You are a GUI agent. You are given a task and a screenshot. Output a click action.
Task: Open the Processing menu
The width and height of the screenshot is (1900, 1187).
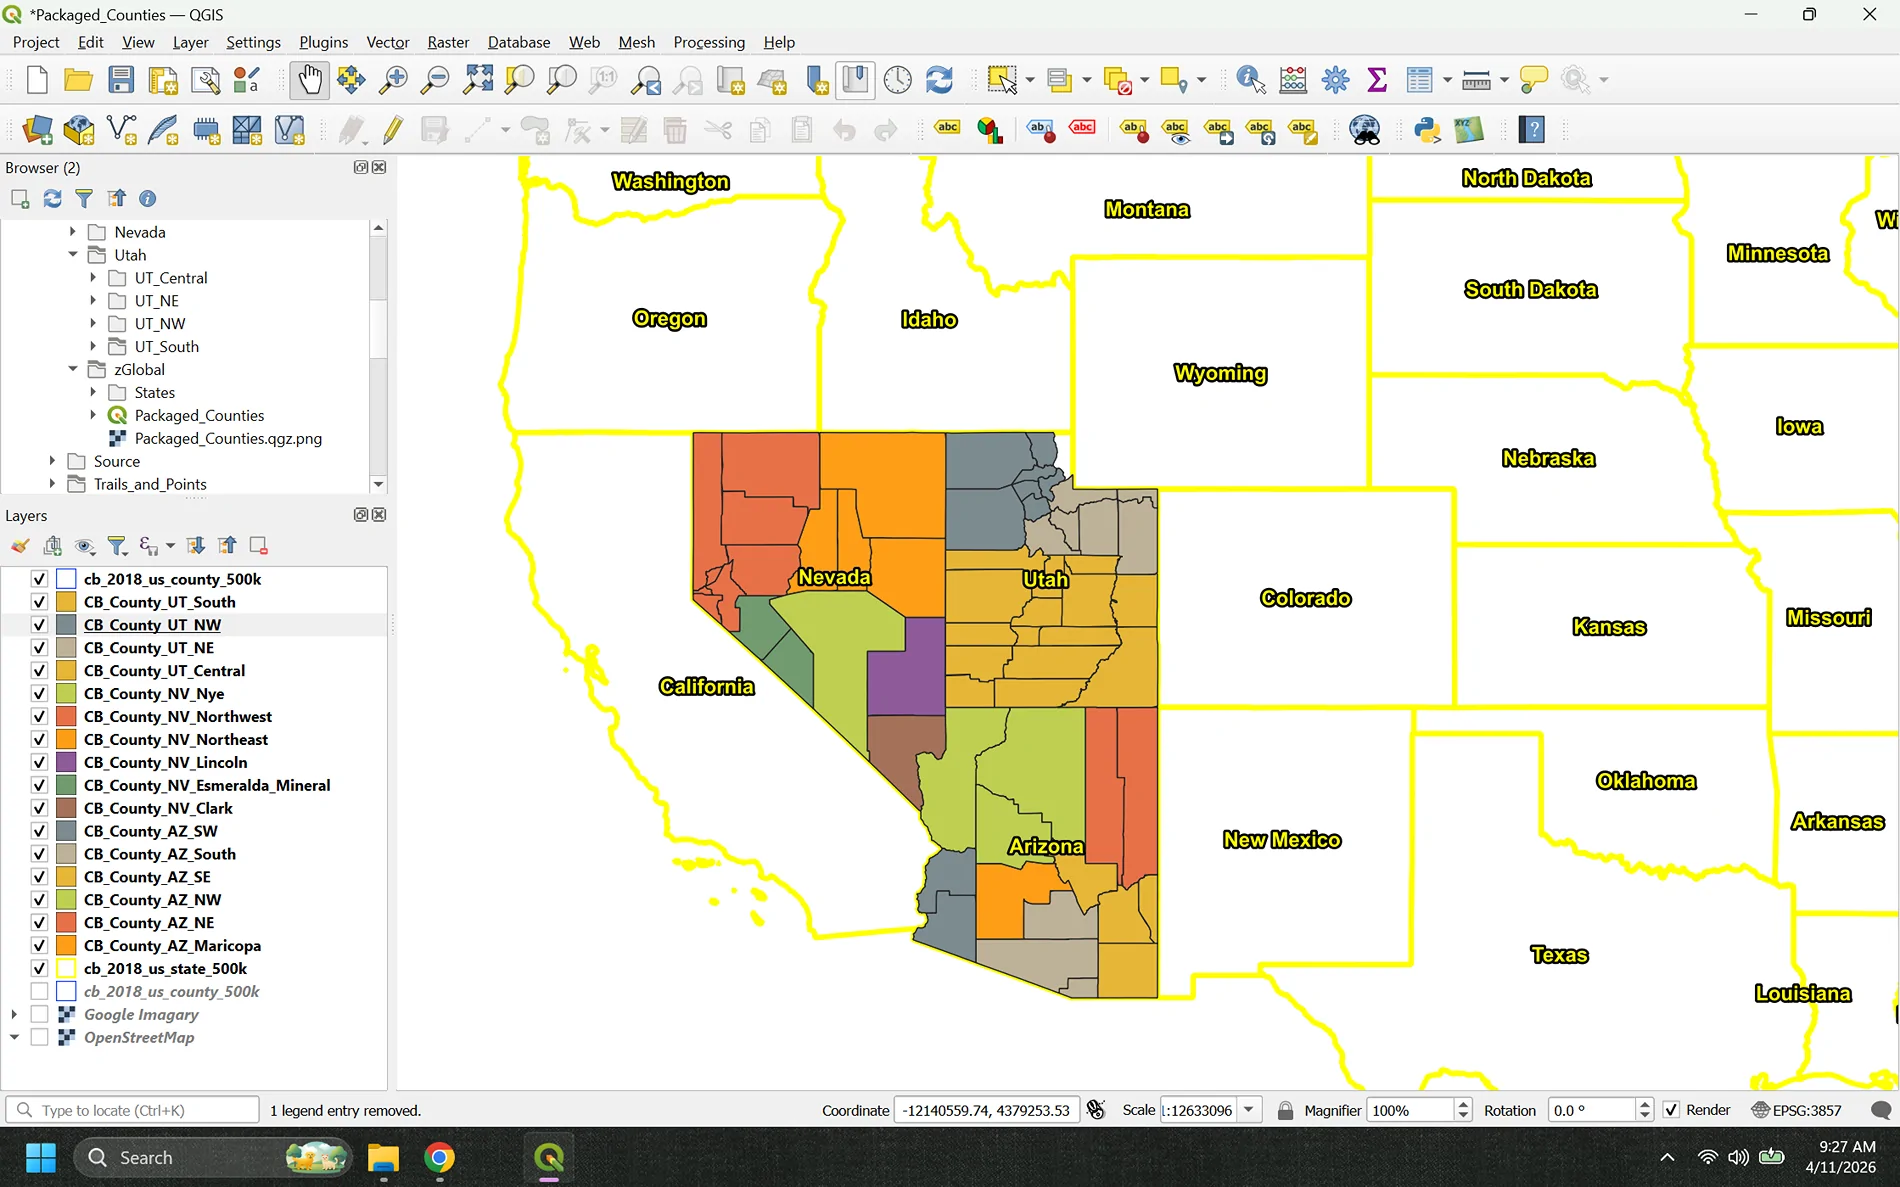pyautogui.click(x=709, y=42)
